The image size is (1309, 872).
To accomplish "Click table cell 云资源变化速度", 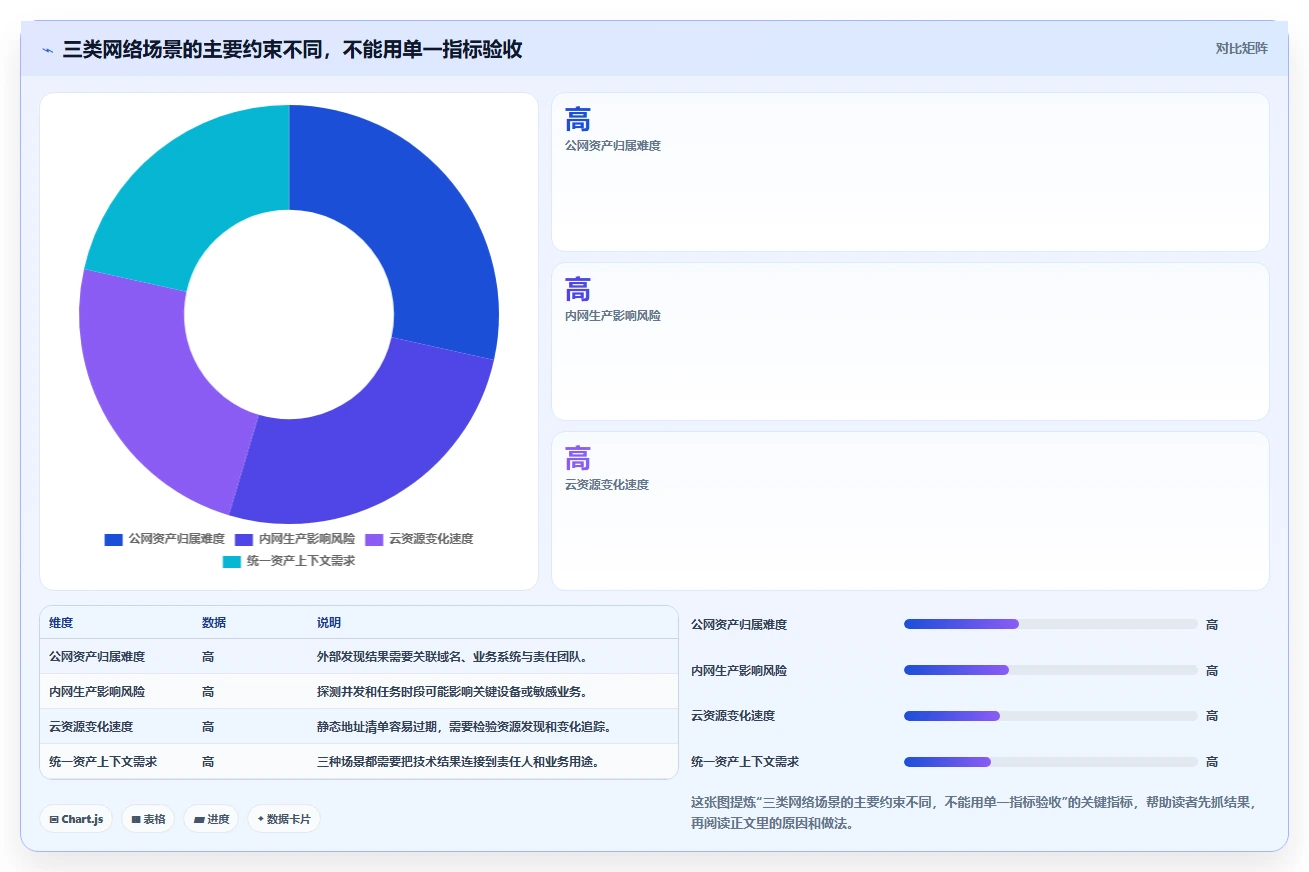I will coord(91,727).
